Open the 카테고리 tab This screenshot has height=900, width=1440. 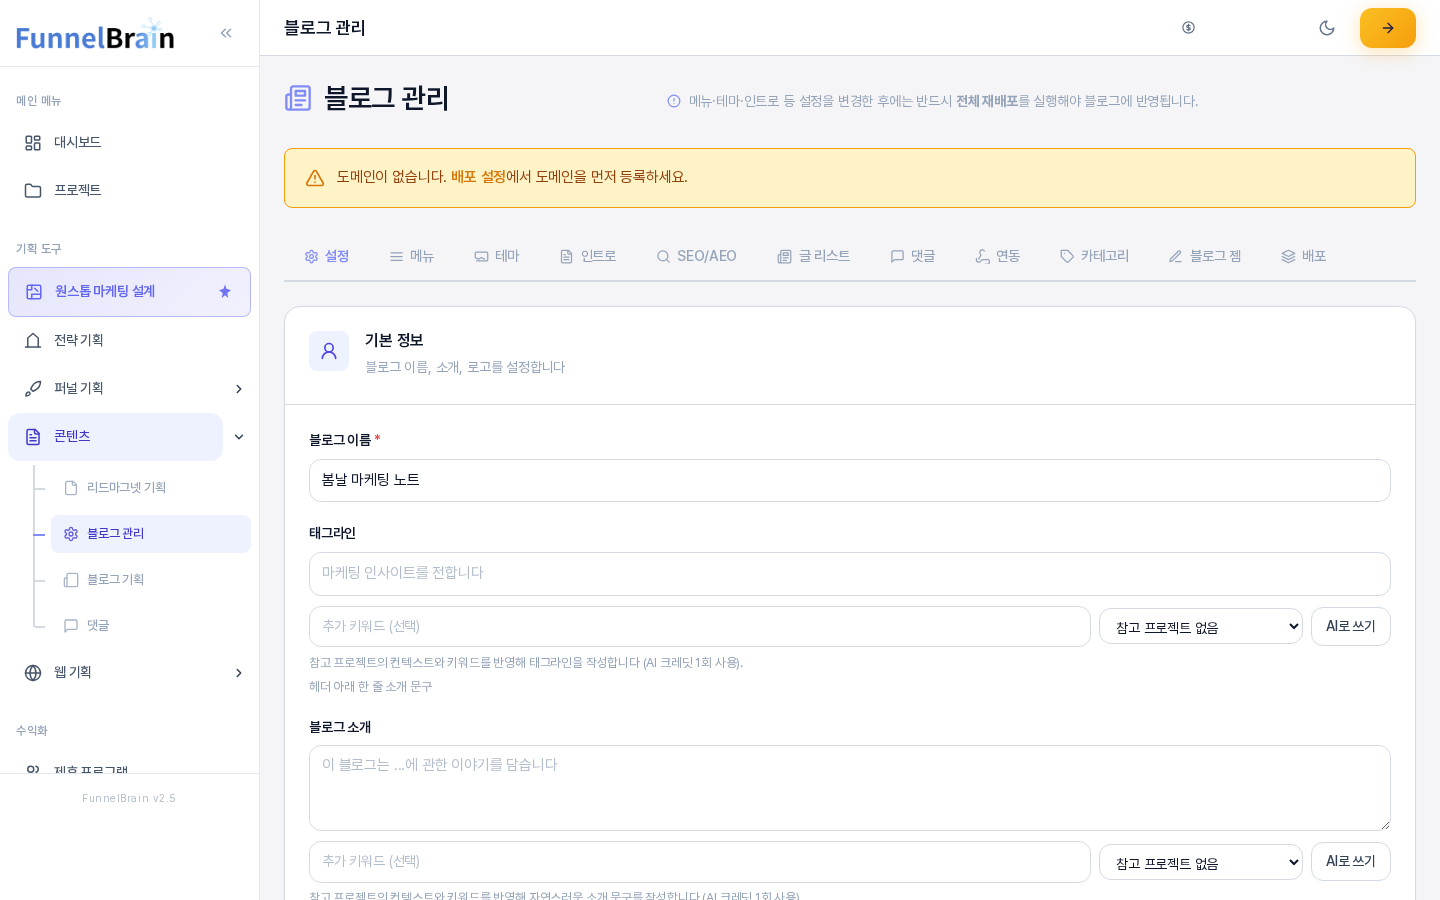[x=1095, y=256]
